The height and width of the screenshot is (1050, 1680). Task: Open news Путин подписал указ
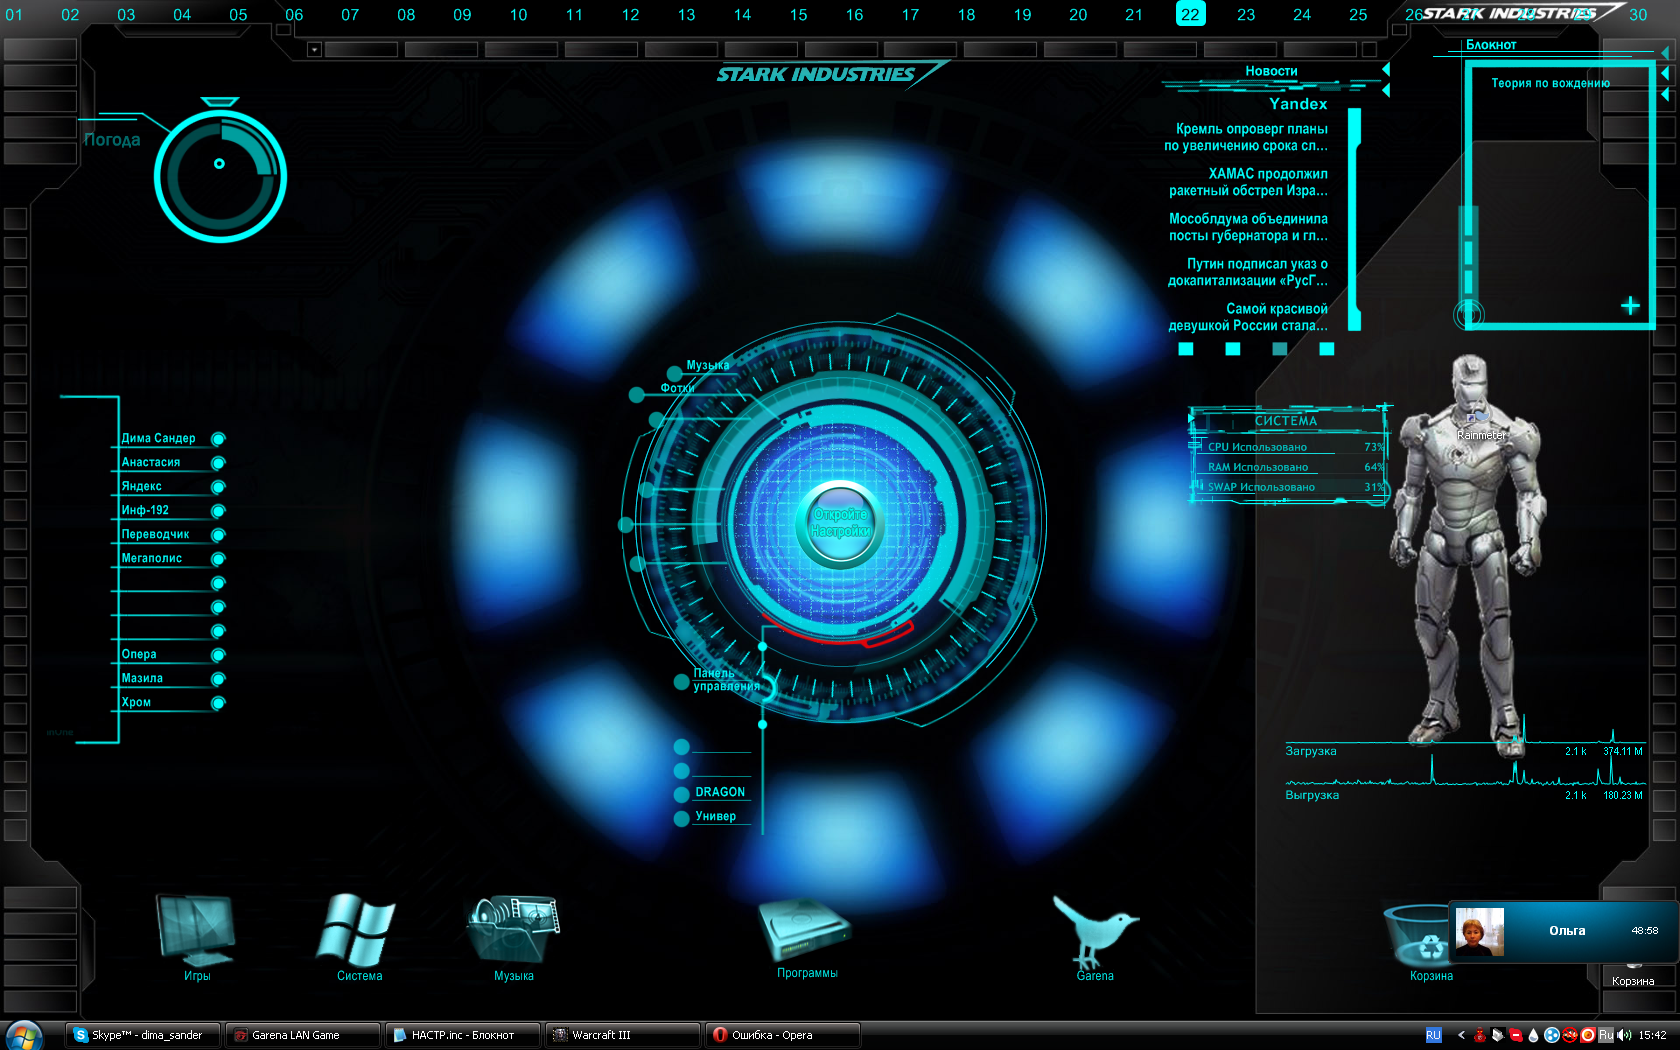1247,272
